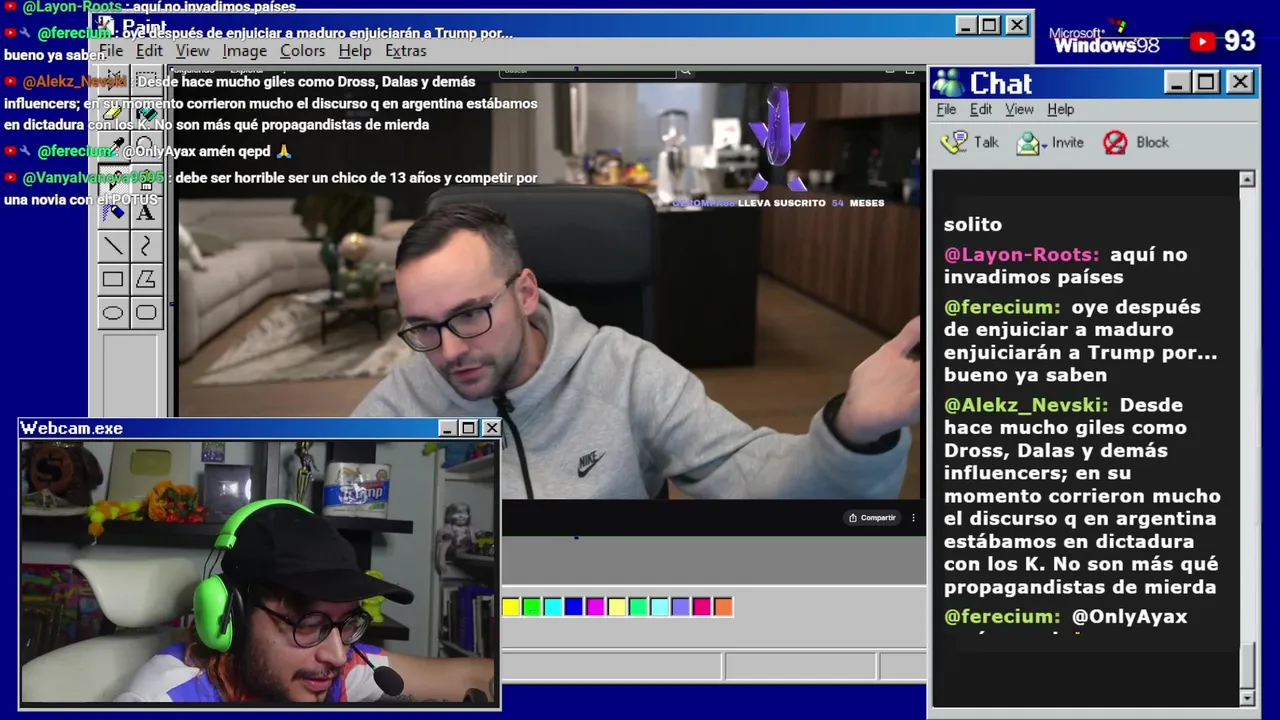Click the Webcam.exe title bar text

(x=72, y=428)
